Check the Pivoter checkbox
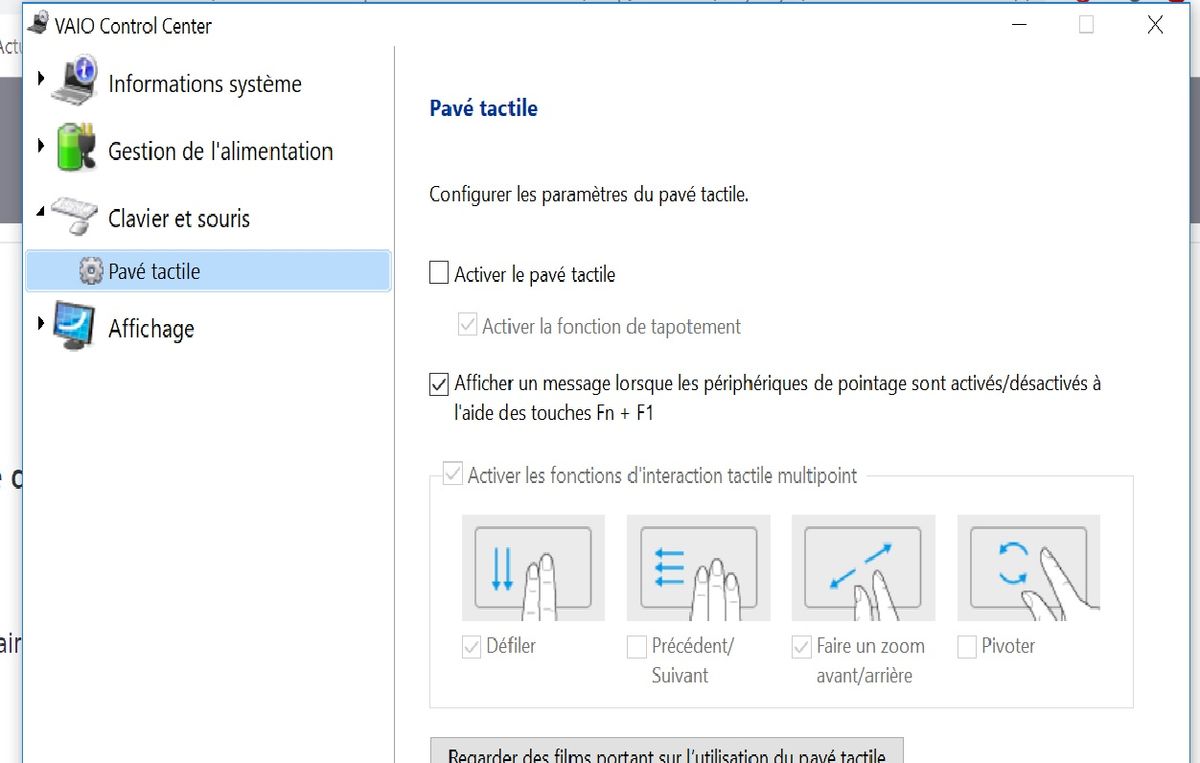 [966, 647]
